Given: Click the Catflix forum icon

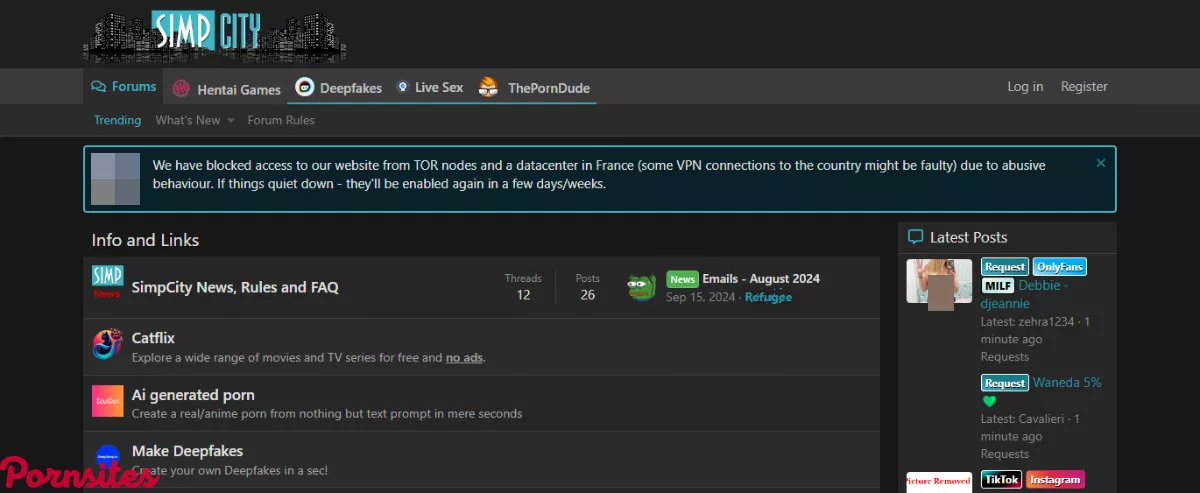Looking at the screenshot, I should click(x=107, y=344).
